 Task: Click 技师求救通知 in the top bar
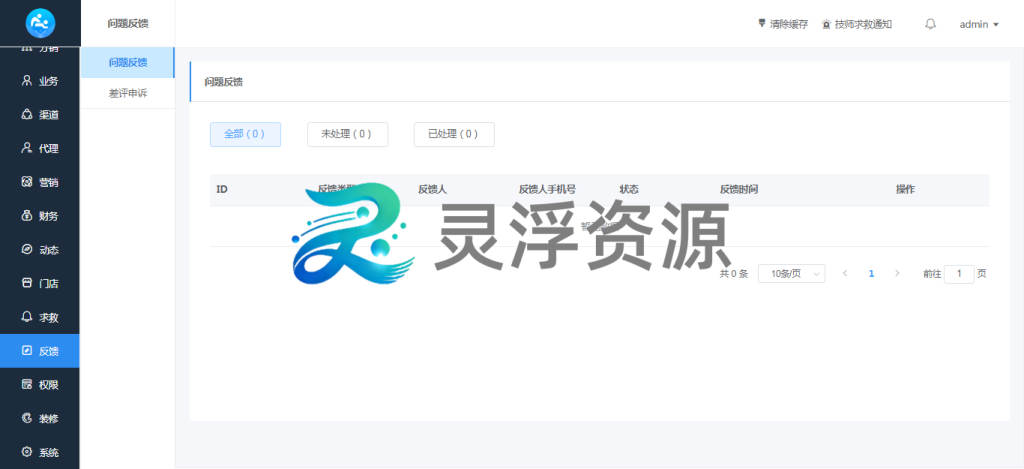857,24
